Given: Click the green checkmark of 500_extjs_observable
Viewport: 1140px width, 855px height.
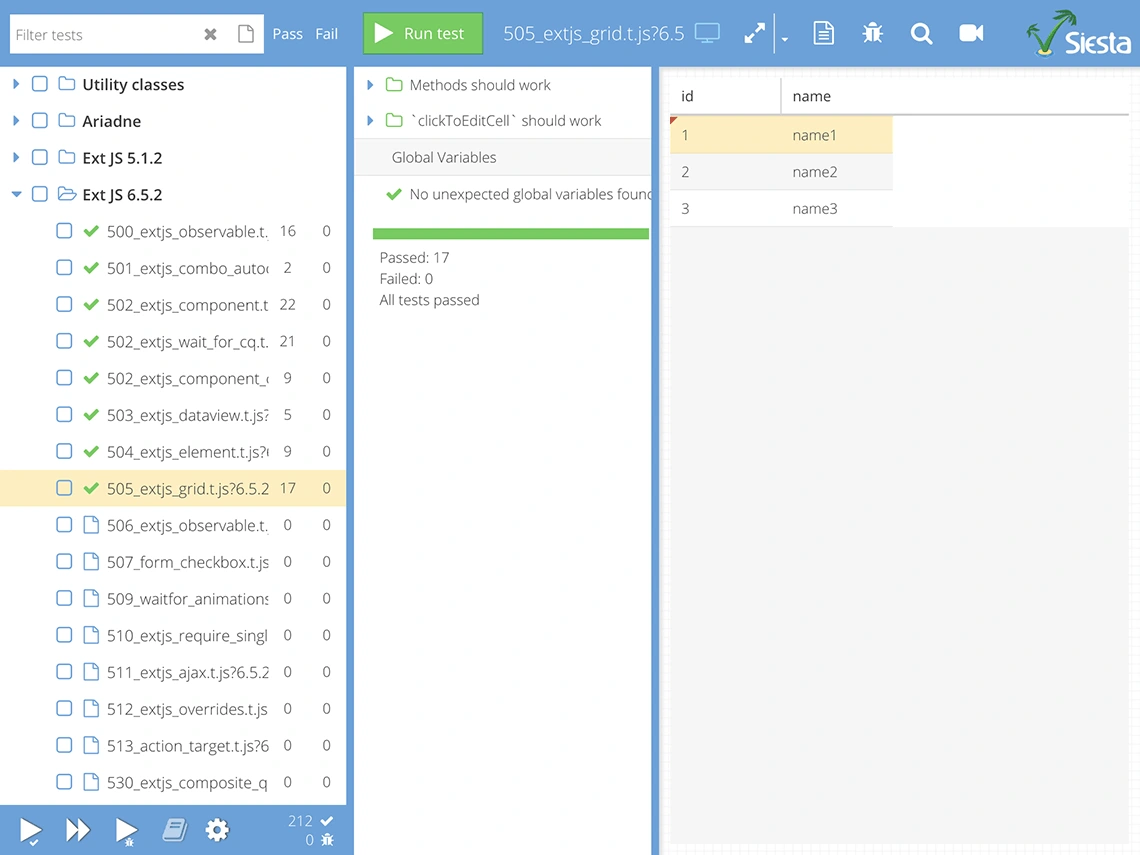Looking at the screenshot, I should click(x=91, y=231).
